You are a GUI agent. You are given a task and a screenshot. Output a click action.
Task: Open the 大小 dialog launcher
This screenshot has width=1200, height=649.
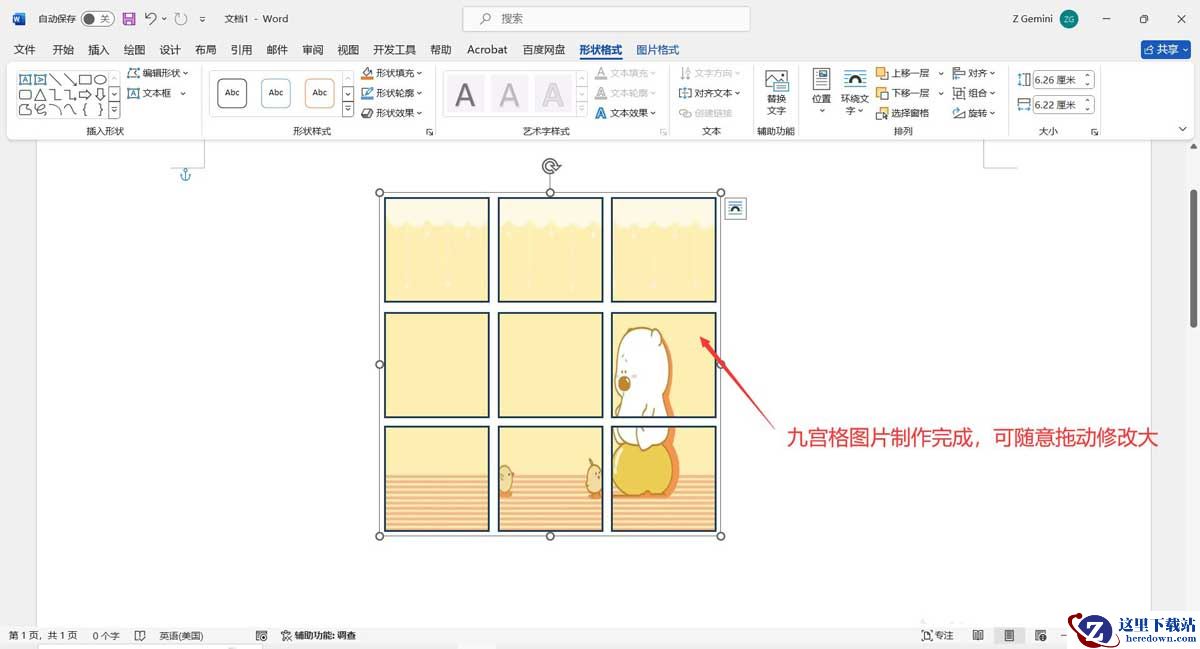click(x=1095, y=132)
